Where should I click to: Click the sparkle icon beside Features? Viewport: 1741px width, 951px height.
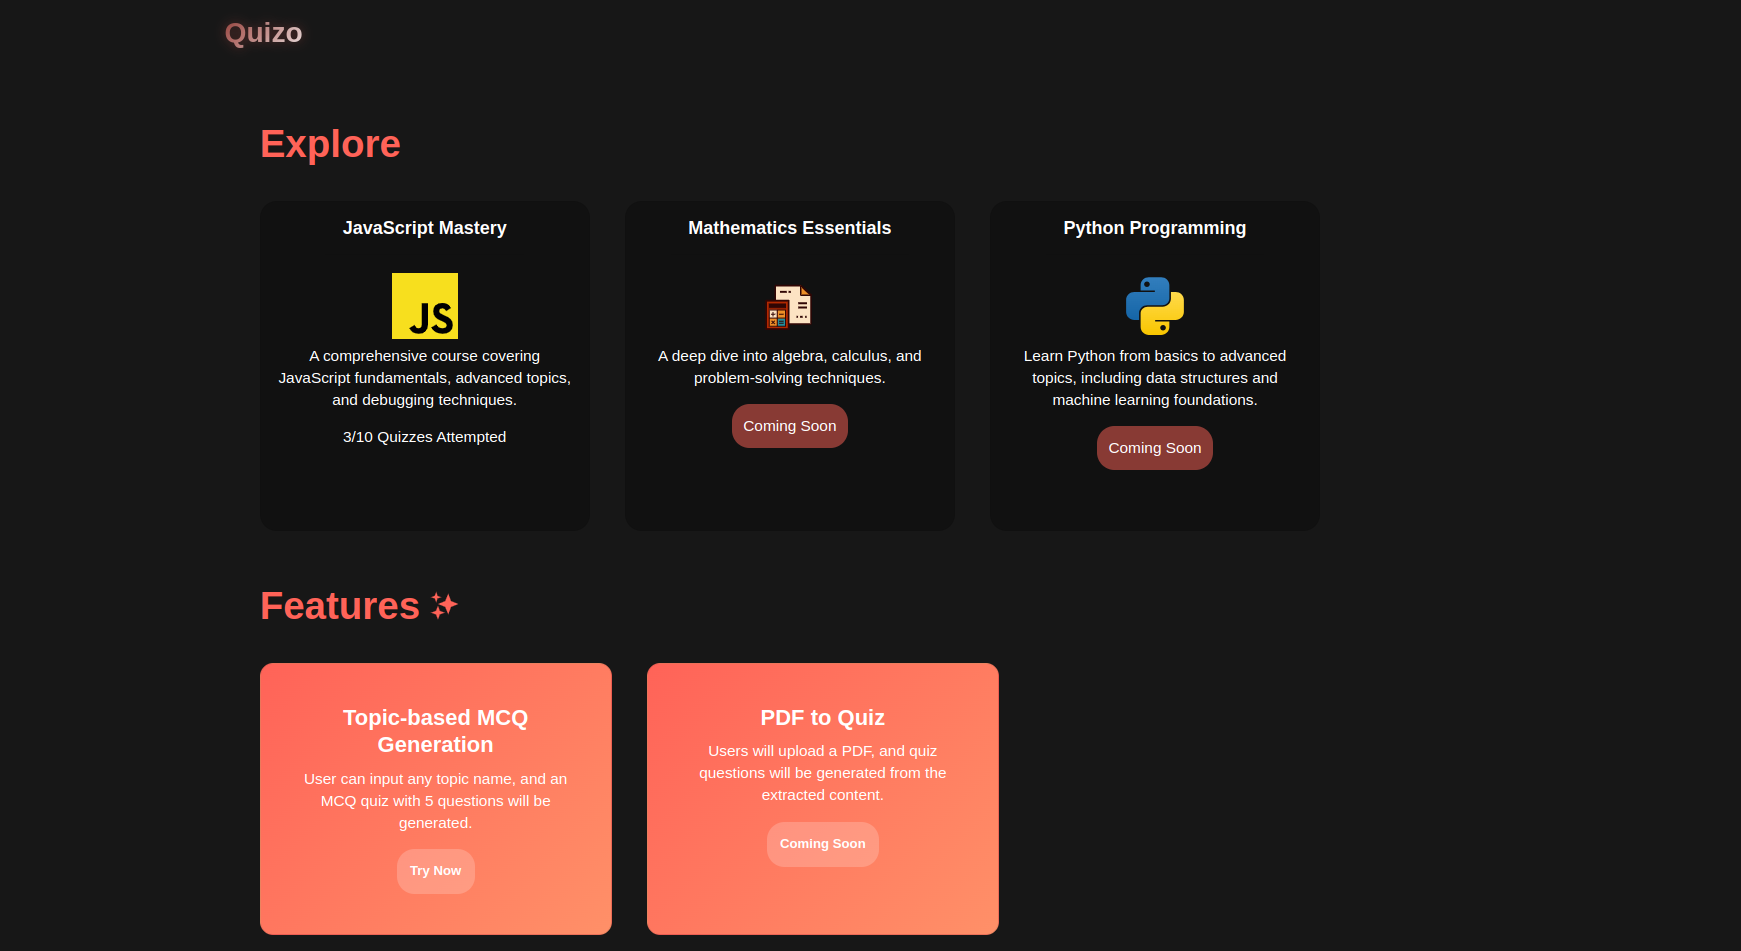coord(444,605)
